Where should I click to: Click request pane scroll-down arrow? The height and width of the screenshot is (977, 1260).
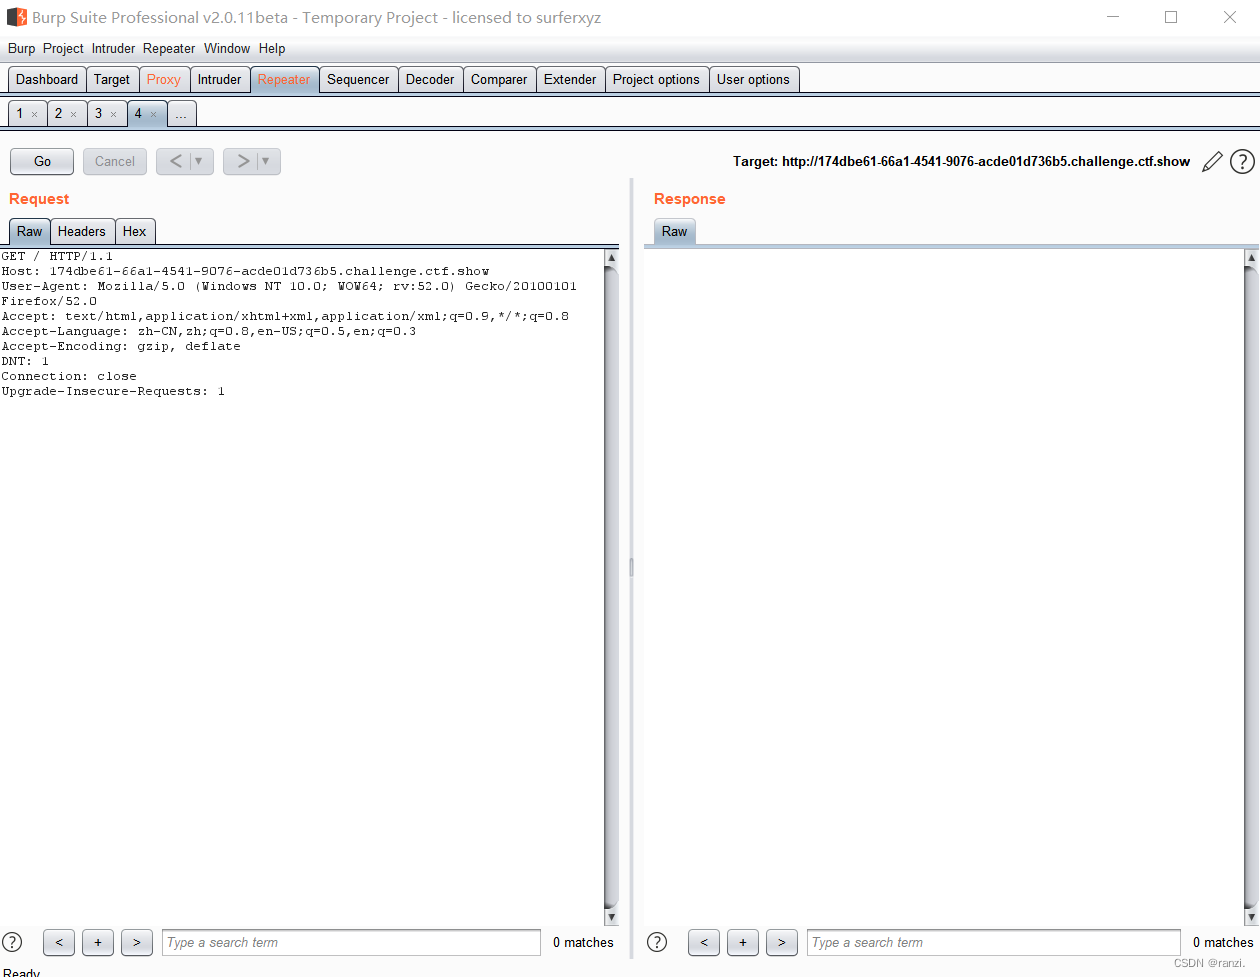click(612, 917)
